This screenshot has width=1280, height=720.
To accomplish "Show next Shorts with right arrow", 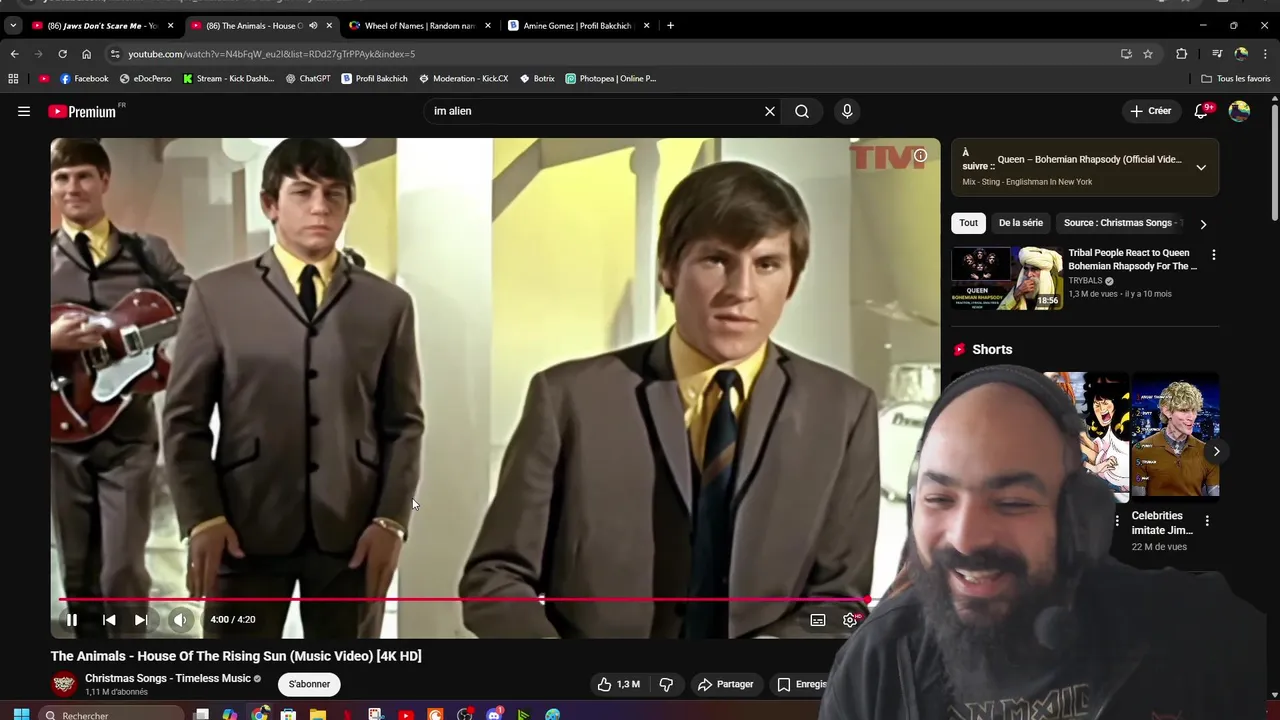I will (x=1216, y=451).
